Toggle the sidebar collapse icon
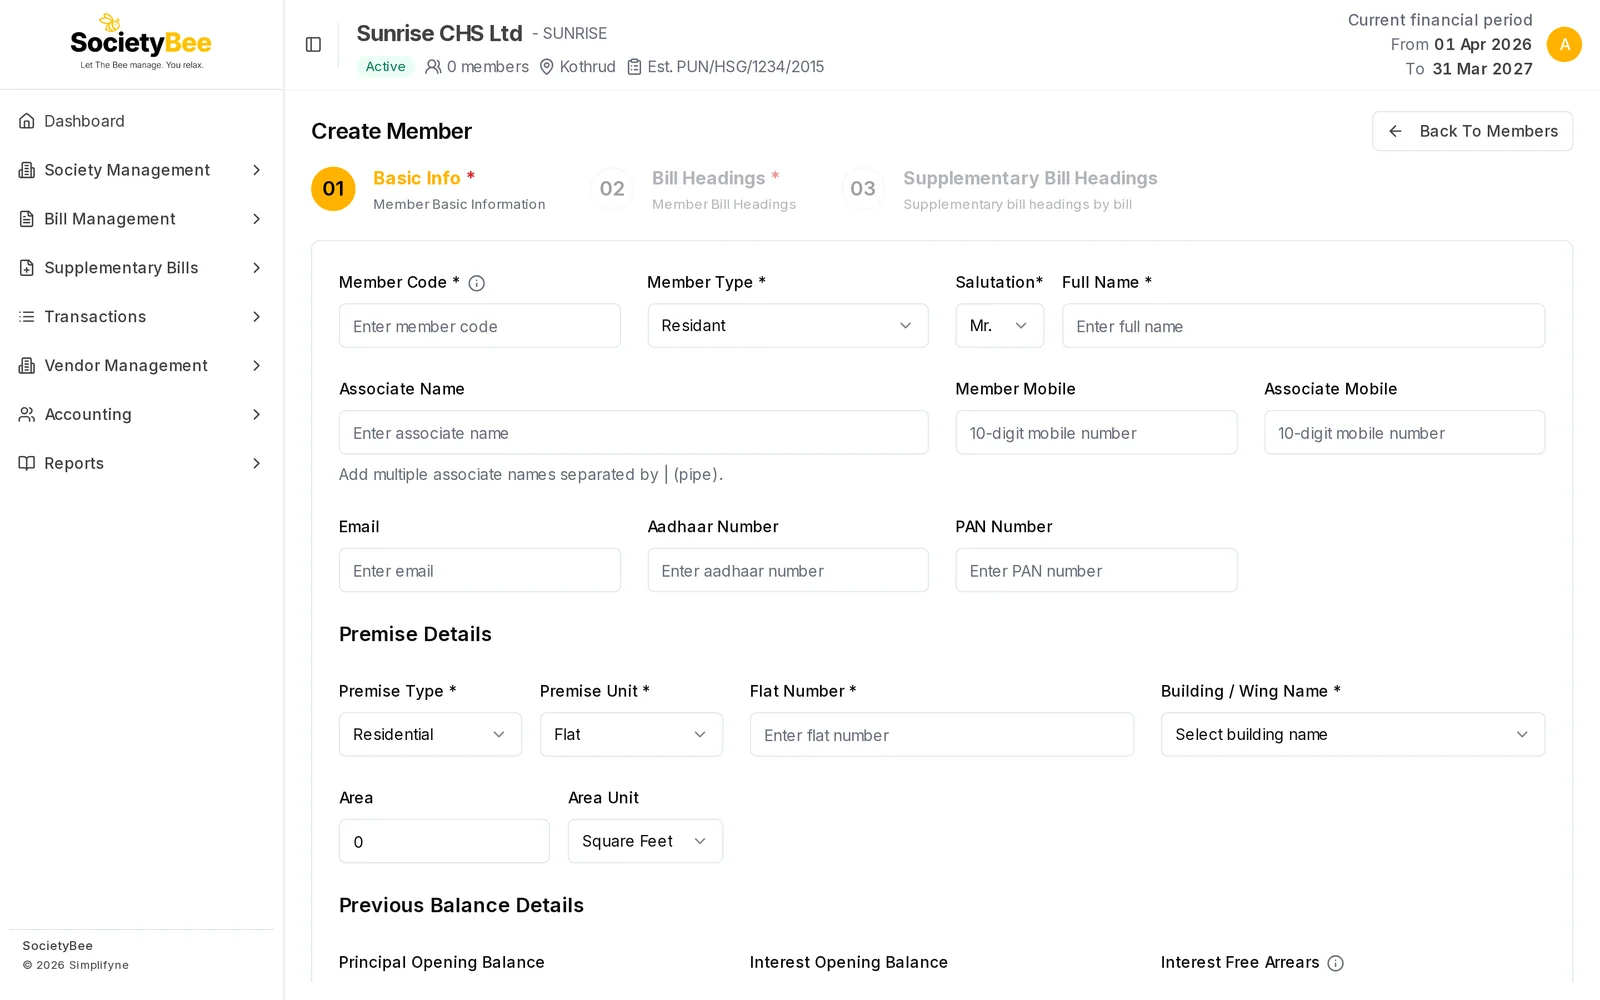The height and width of the screenshot is (1000, 1600). [x=313, y=45]
